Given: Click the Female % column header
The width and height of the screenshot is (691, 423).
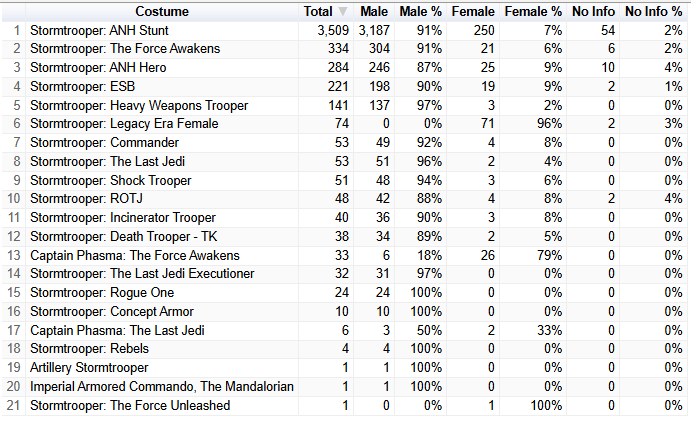Looking at the screenshot, I should pos(533,11).
